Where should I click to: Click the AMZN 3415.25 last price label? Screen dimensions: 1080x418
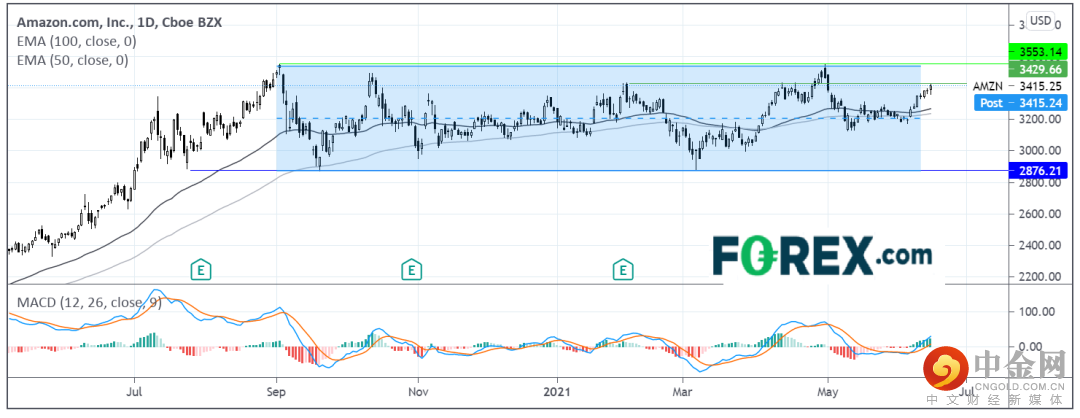coord(1017,86)
